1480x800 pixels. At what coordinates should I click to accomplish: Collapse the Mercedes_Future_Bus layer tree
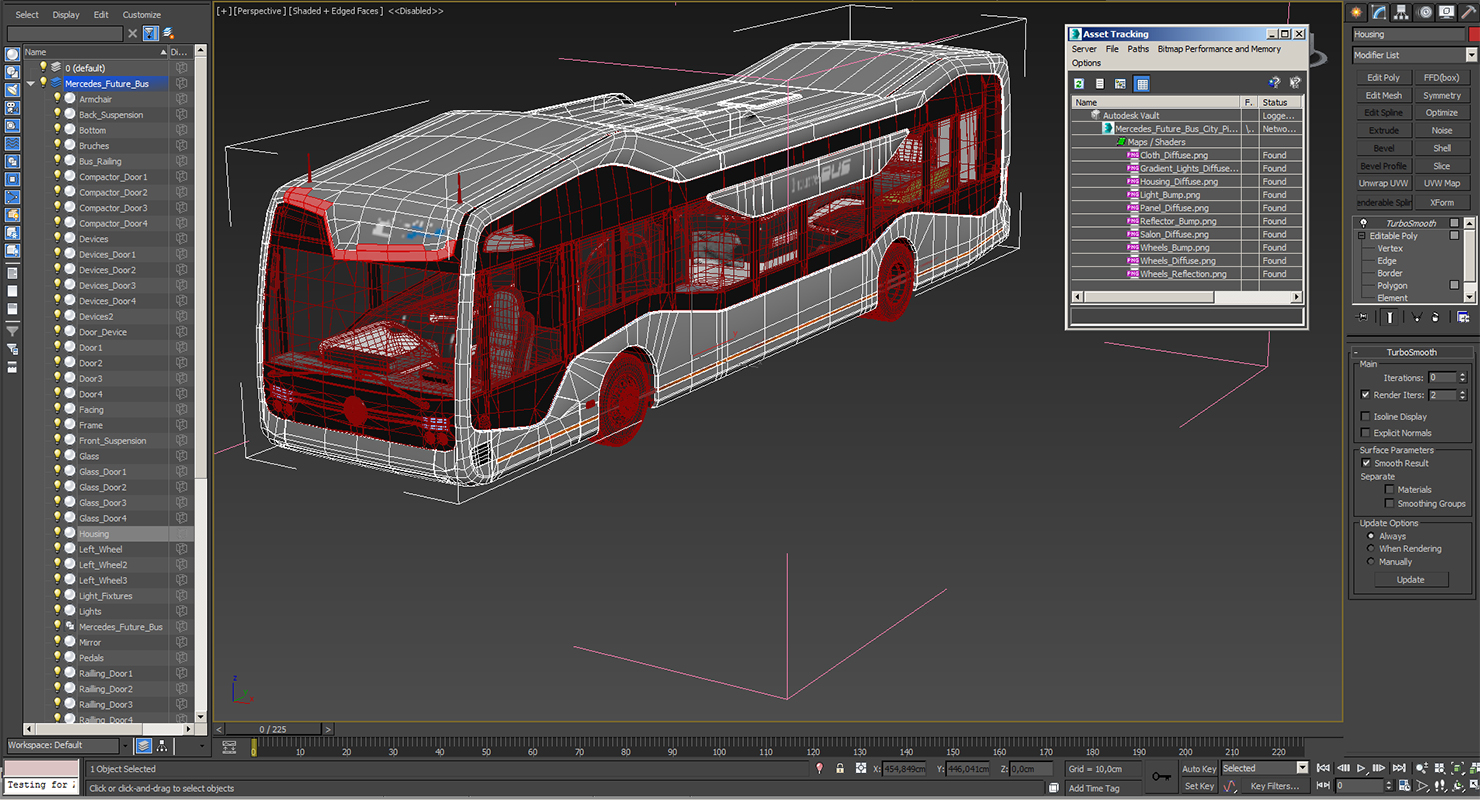tap(31, 84)
